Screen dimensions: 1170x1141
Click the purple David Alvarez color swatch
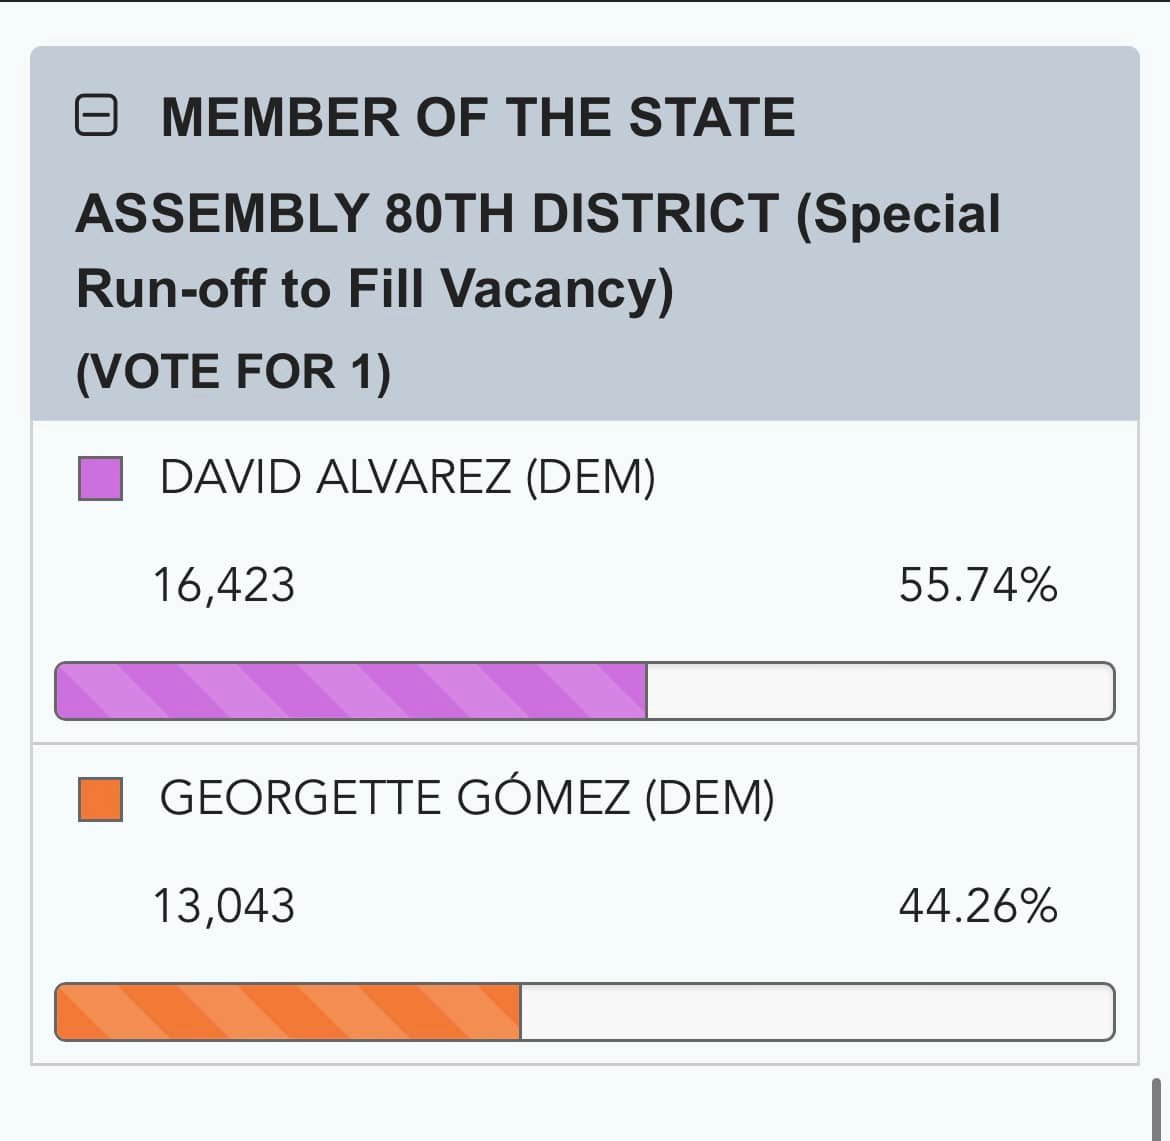click(x=100, y=478)
